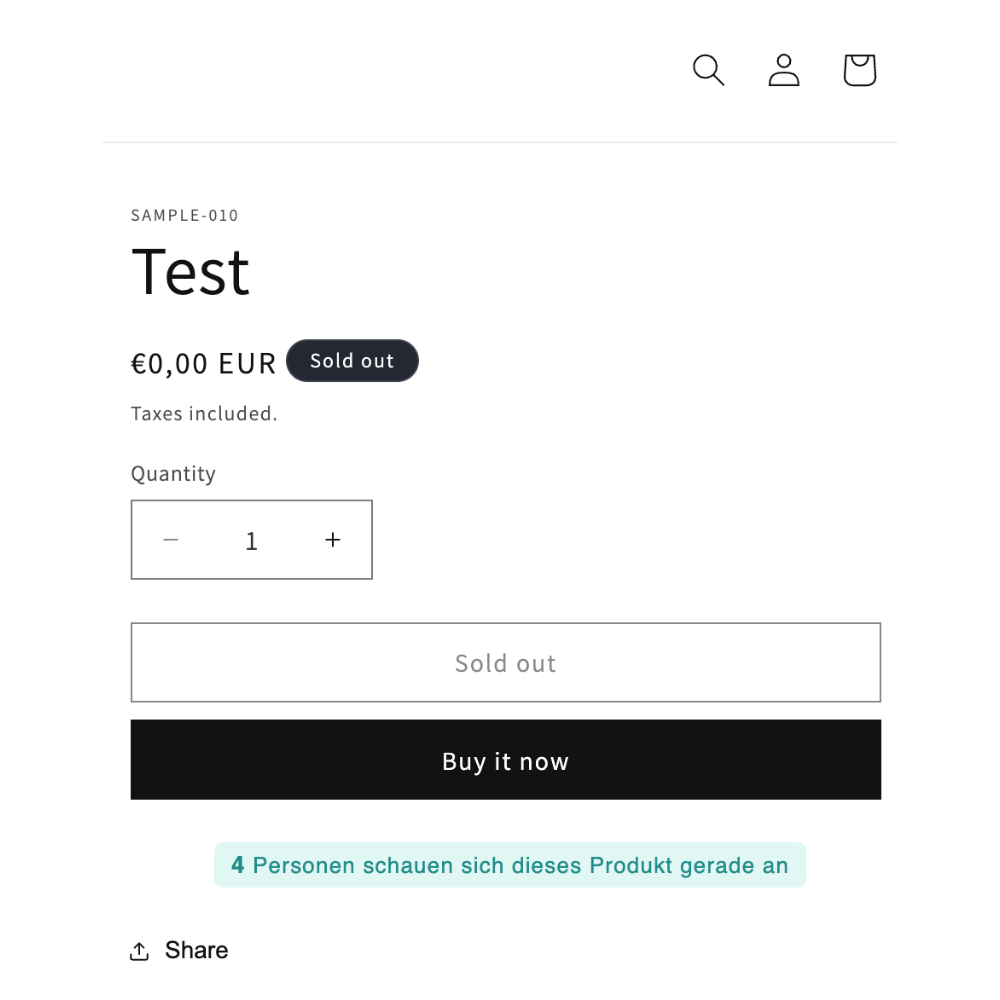The image size is (1000, 1000).
Task: Open the shopping cart bag icon
Action: click(x=860, y=70)
